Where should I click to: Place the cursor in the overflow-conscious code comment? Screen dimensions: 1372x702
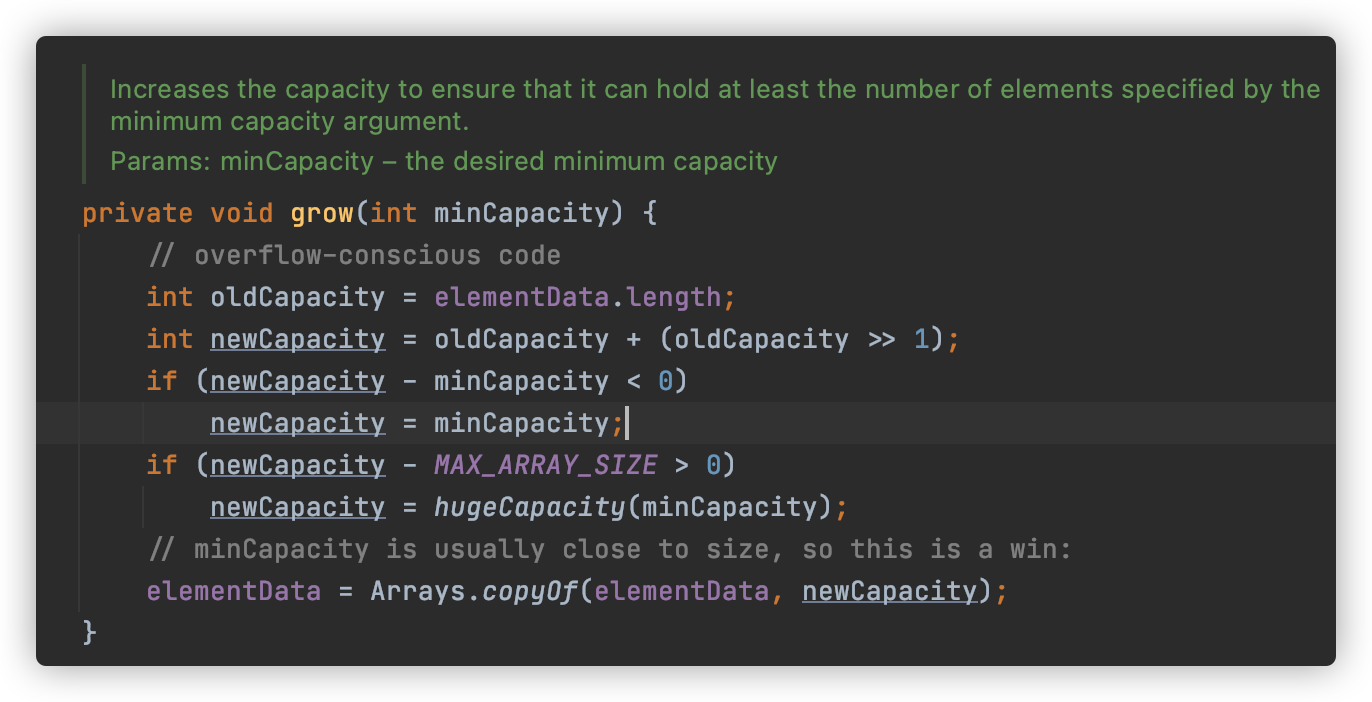click(354, 255)
